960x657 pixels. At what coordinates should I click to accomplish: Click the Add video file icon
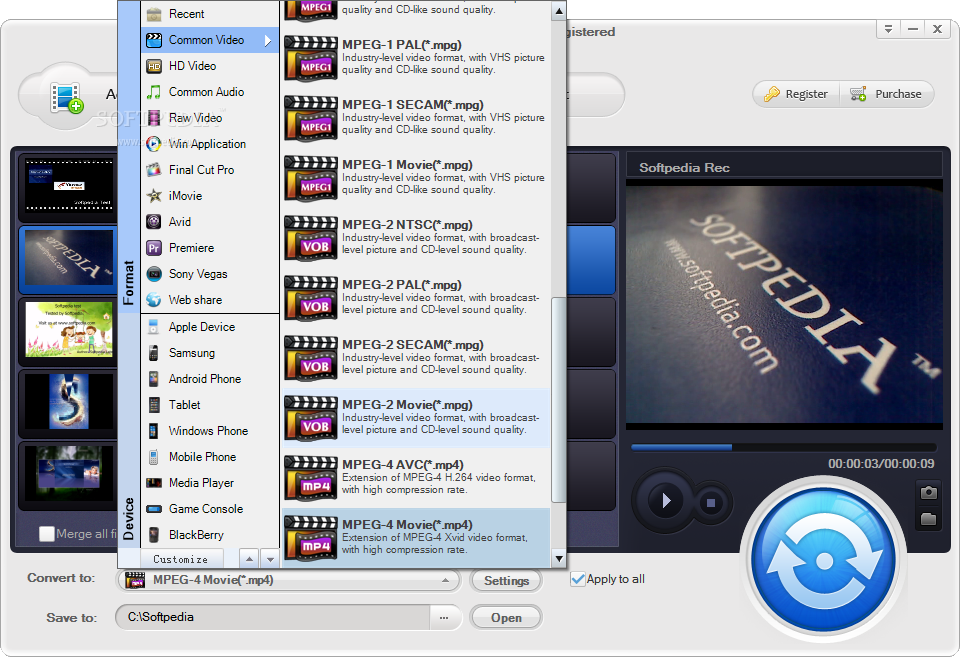[x=67, y=97]
